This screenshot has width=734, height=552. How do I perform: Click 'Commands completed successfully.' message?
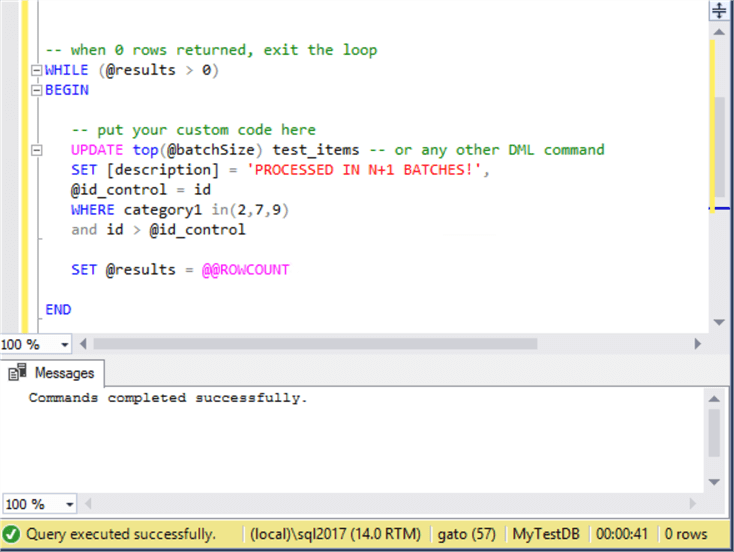[168, 398]
